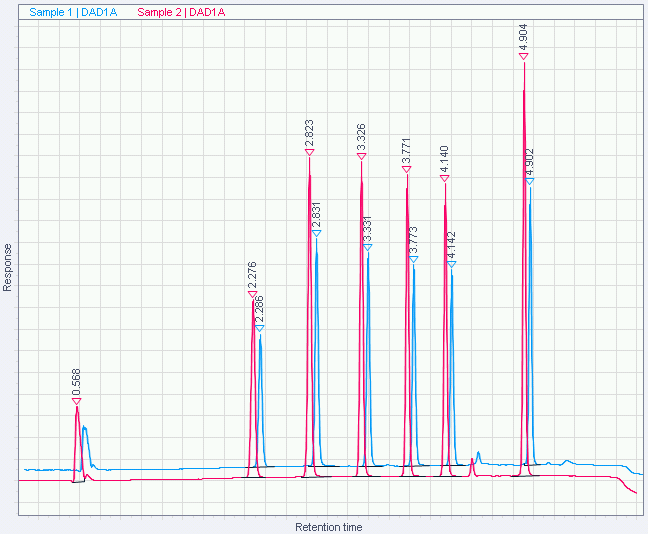Click the blue peak marker at 3.331
This screenshot has width=648, height=534.
tap(368, 247)
